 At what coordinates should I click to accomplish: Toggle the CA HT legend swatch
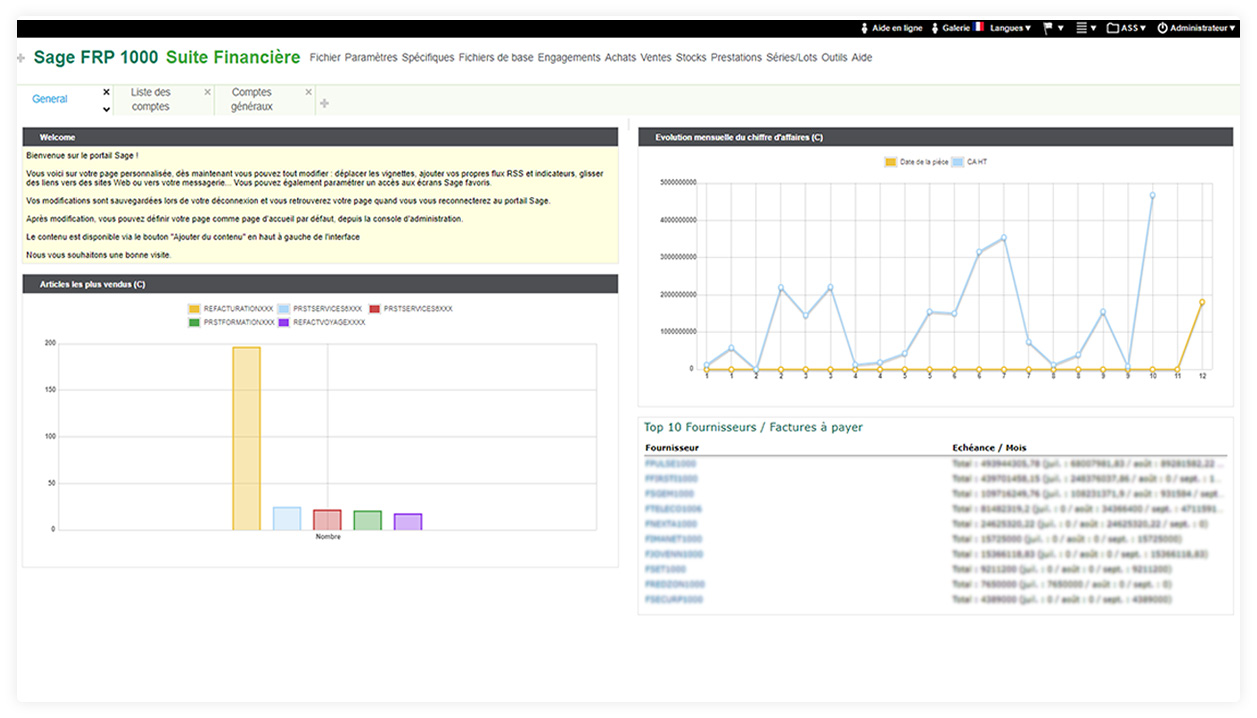957,162
